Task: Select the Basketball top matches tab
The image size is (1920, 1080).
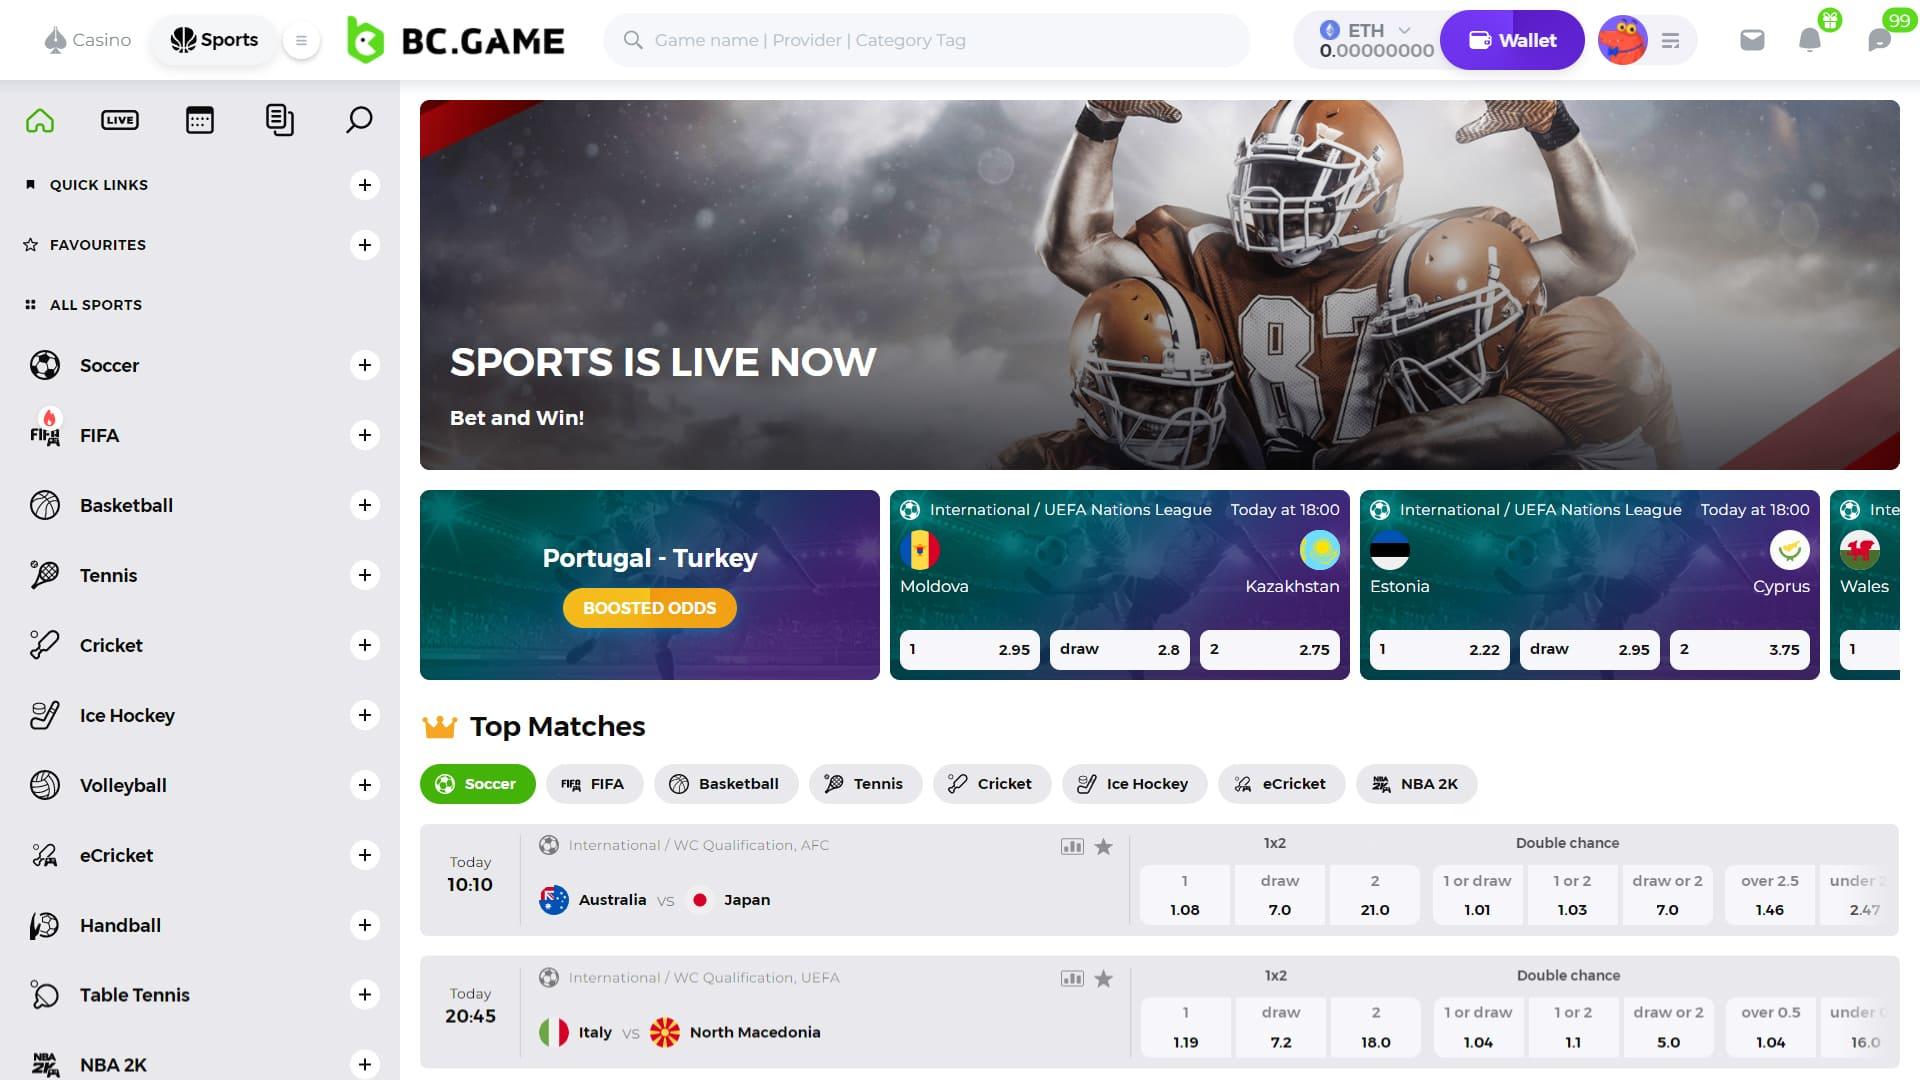Action: [x=726, y=784]
